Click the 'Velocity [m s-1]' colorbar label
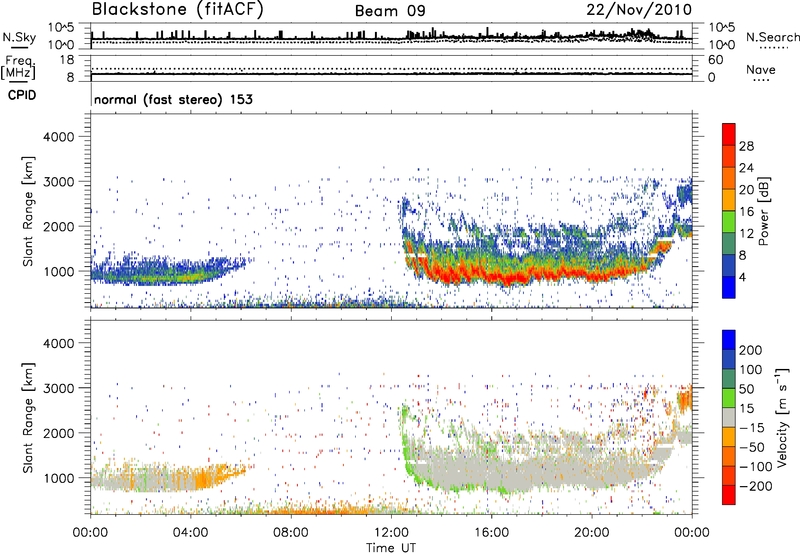The width and height of the screenshot is (800, 554). click(782, 417)
